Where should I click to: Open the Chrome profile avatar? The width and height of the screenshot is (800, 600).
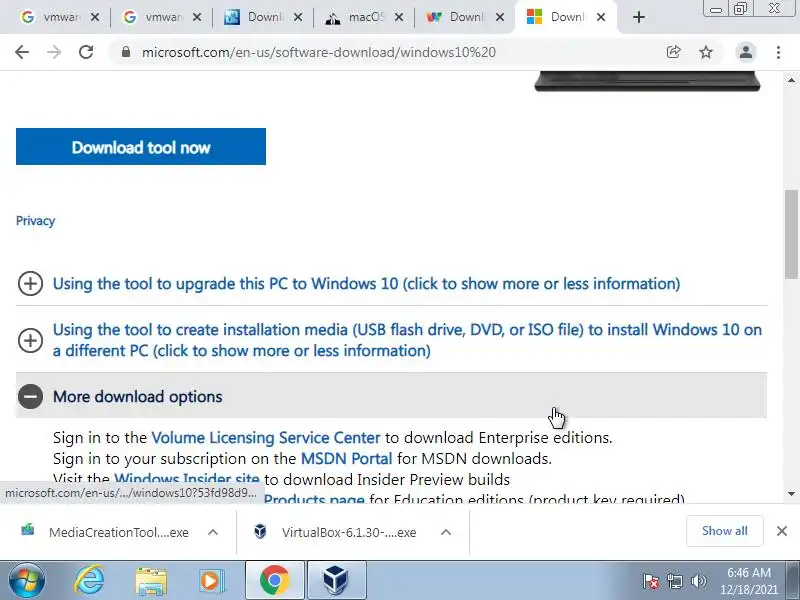click(x=745, y=52)
